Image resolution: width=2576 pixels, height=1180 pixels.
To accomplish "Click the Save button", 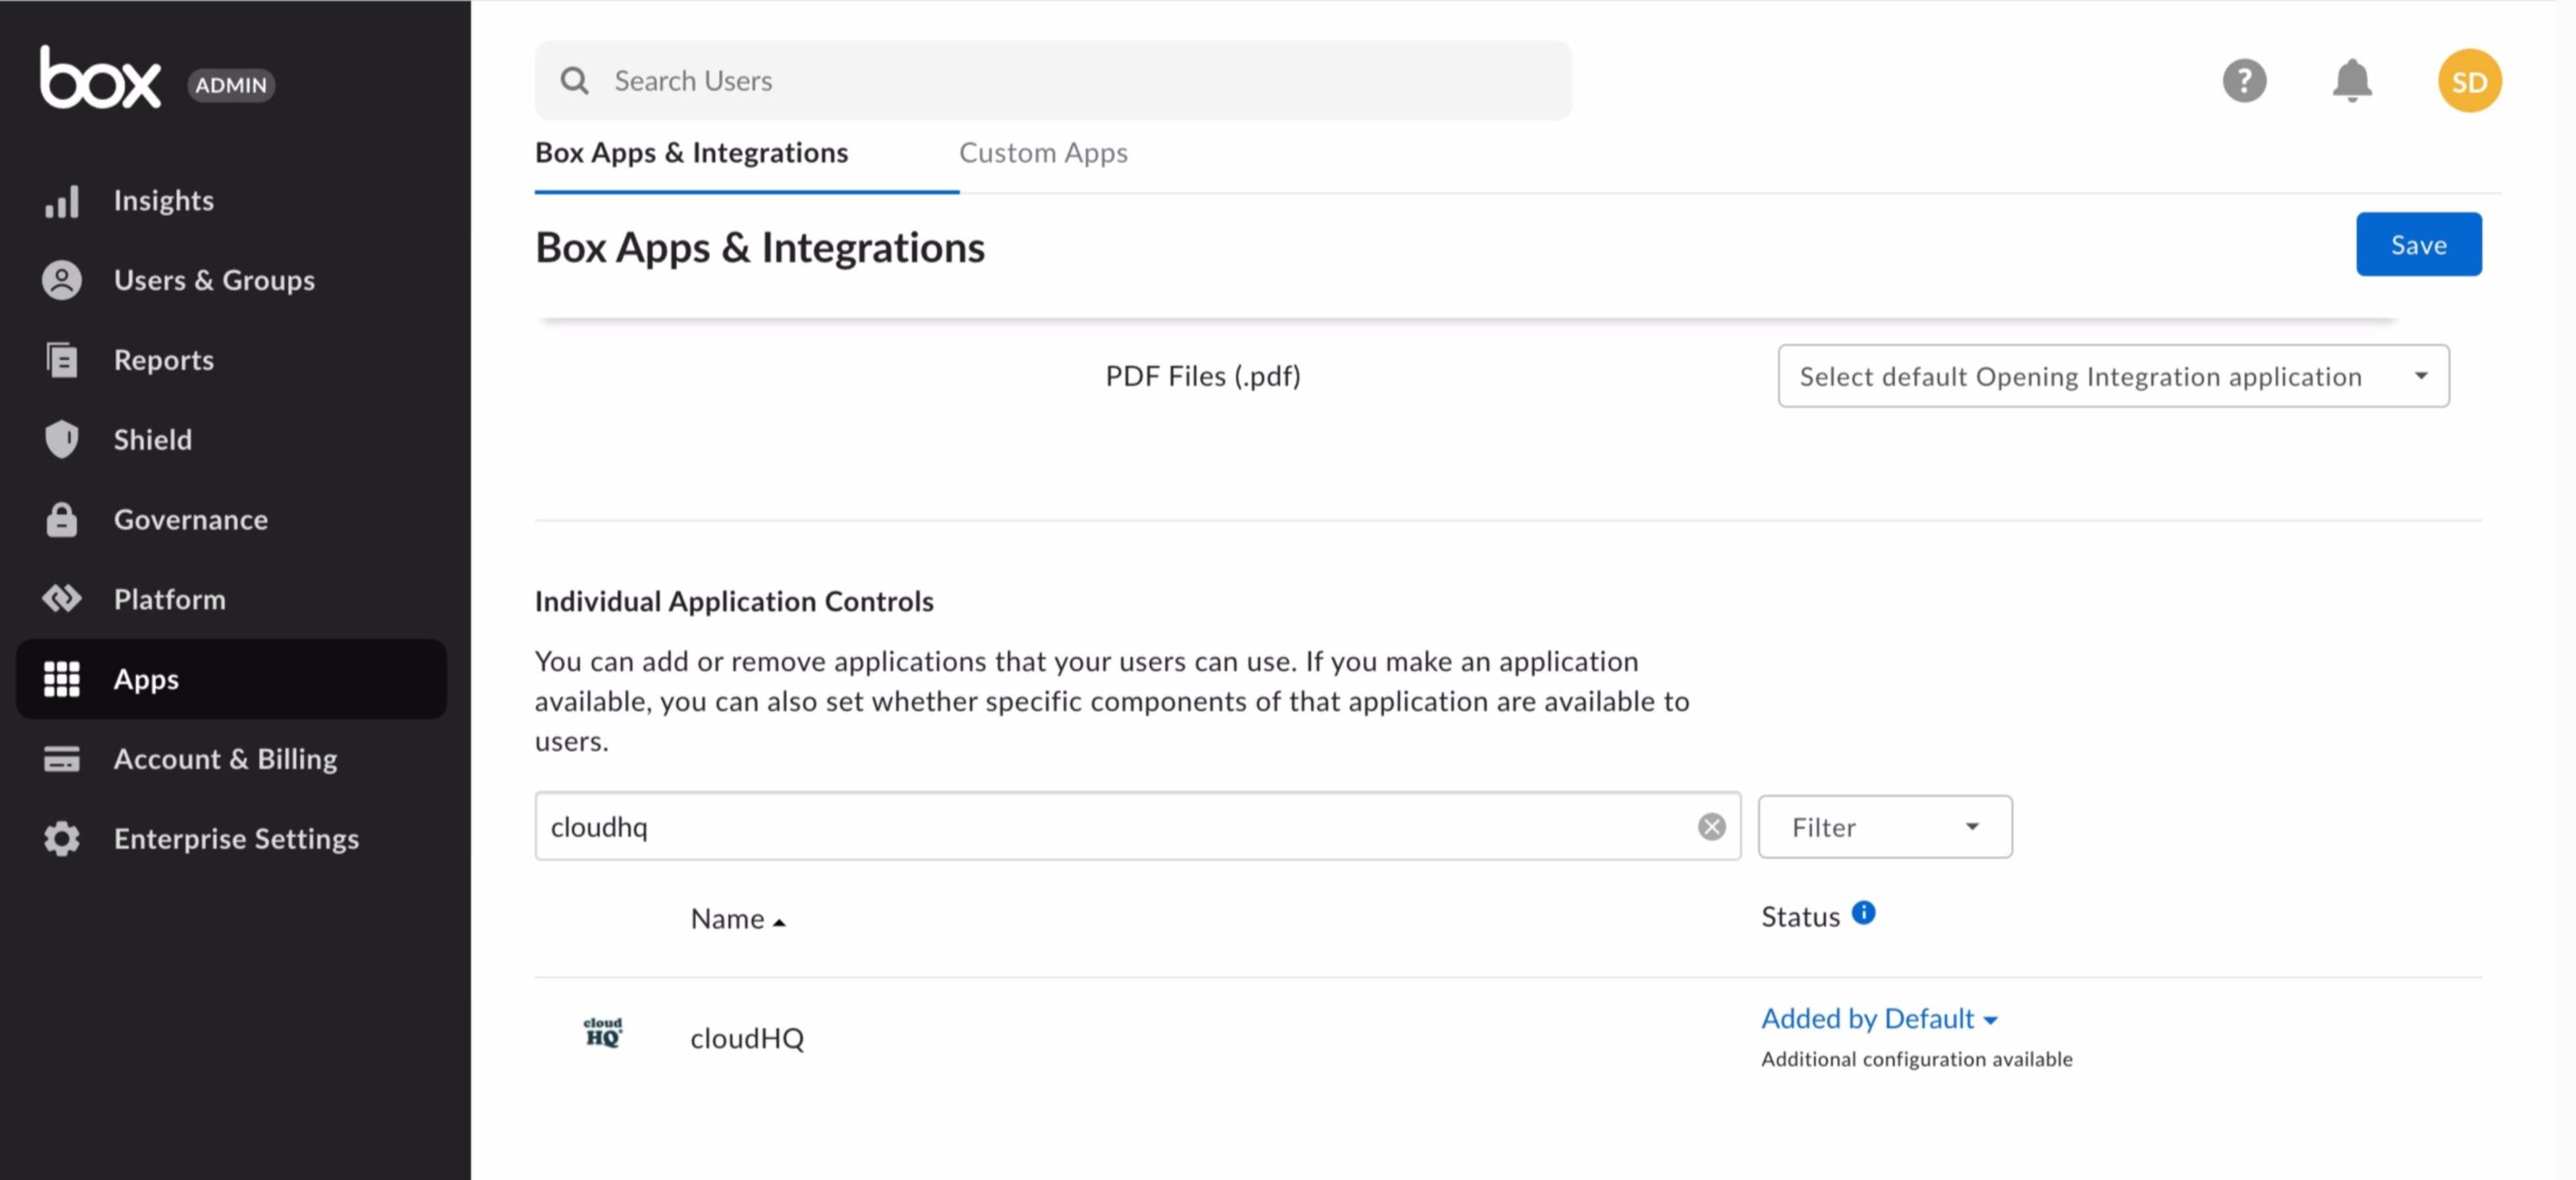I will (2418, 245).
